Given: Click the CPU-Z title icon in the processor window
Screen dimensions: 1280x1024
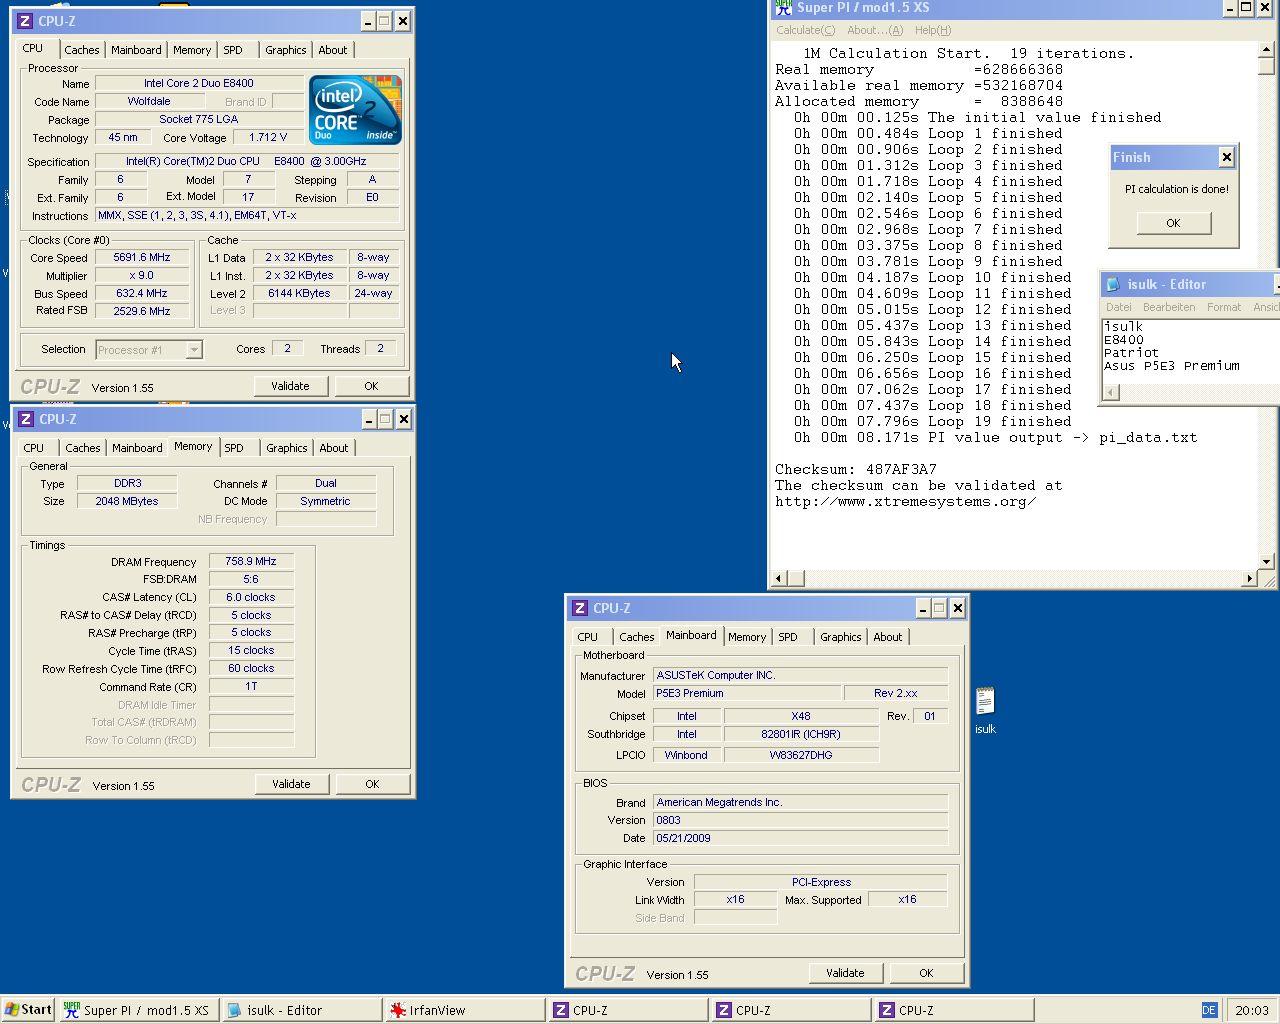Looking at the screenshot, I should coord(25,21).
